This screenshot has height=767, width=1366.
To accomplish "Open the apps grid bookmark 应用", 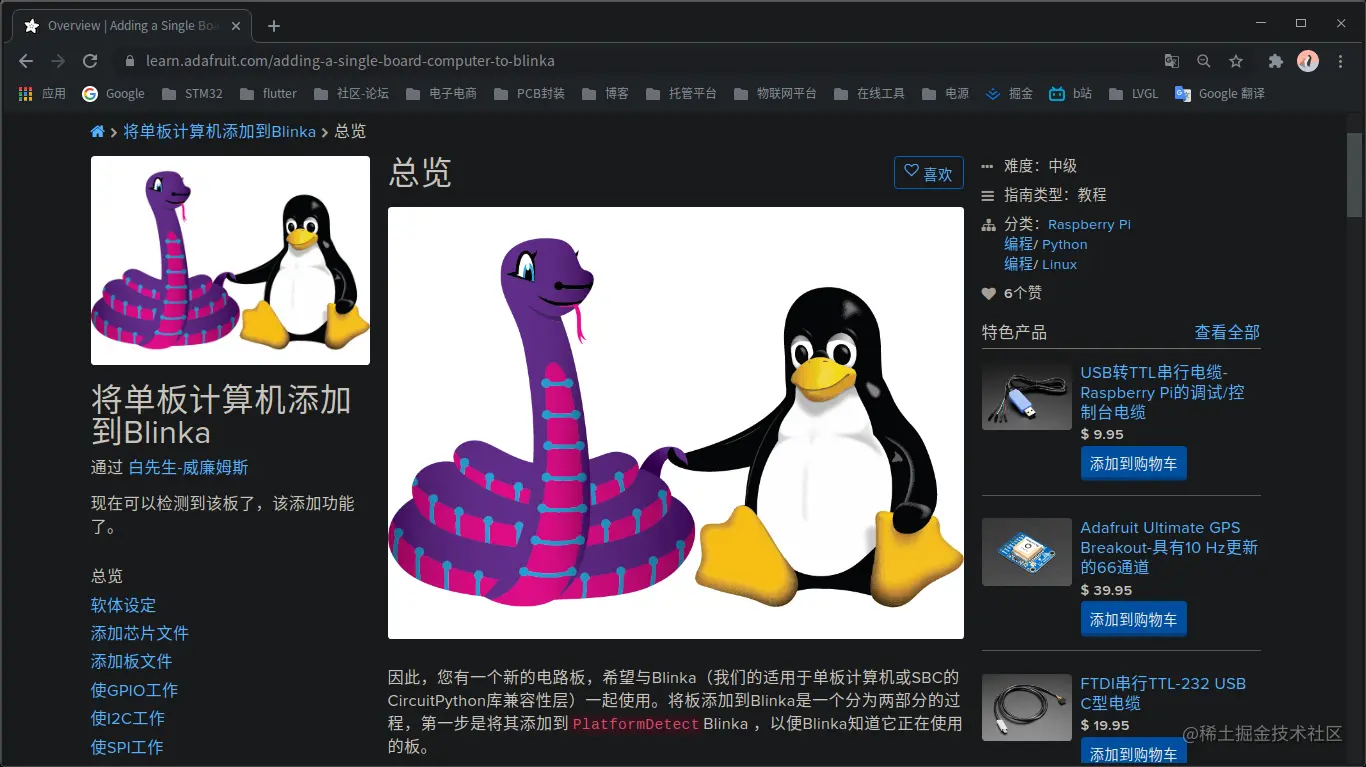I will point(42,93).
